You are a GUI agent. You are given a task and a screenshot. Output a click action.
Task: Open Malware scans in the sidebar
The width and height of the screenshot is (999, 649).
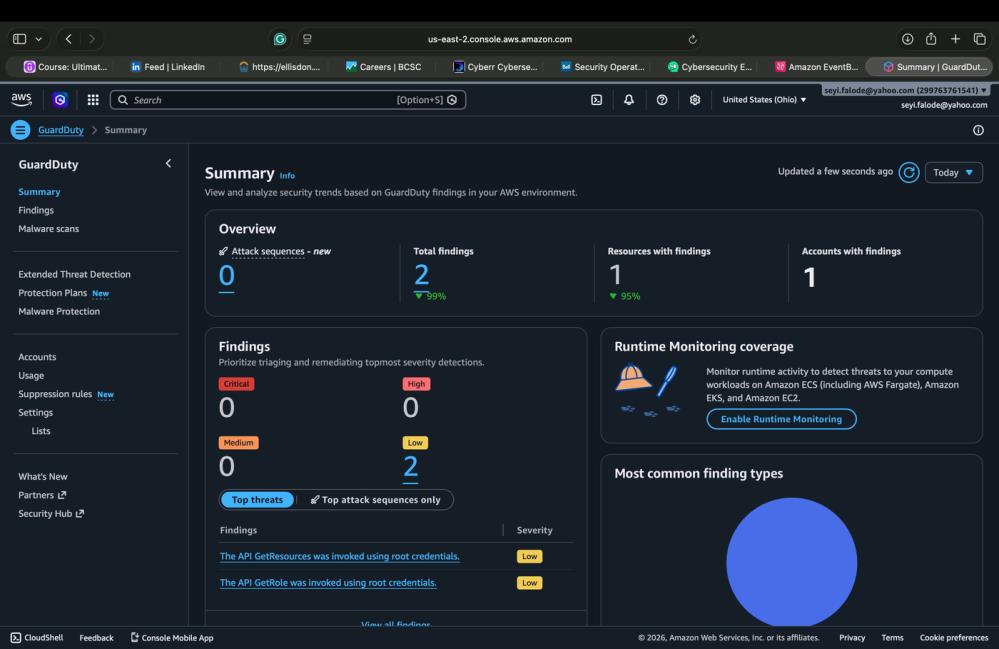point(48,229)
